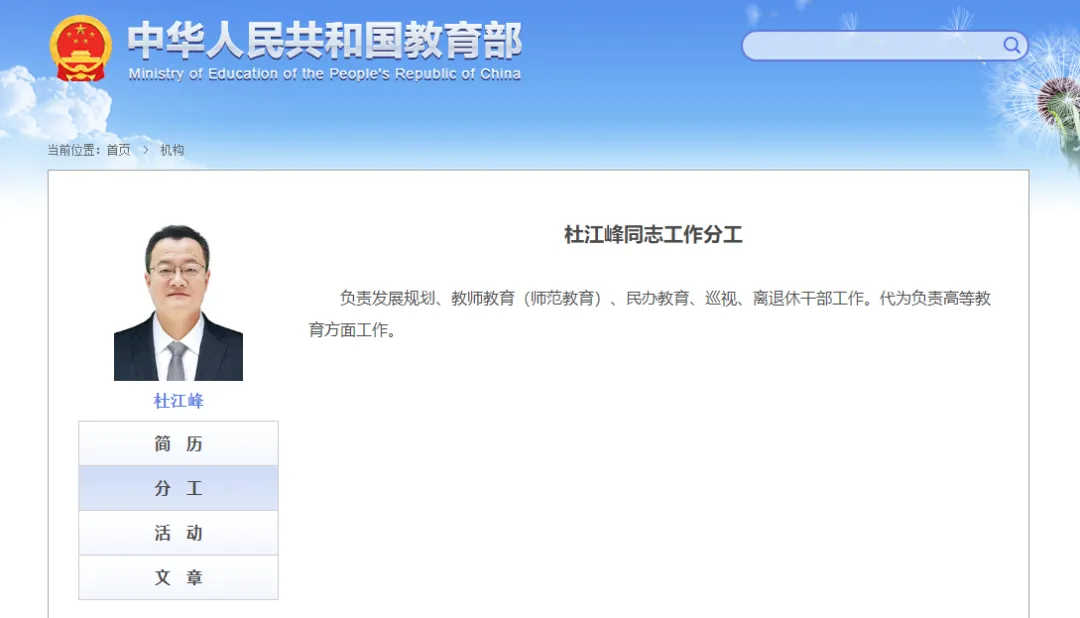Click the 中华人民共和国教育部 site title
This screenshot has height=618, width=1080.
point(324,41)
